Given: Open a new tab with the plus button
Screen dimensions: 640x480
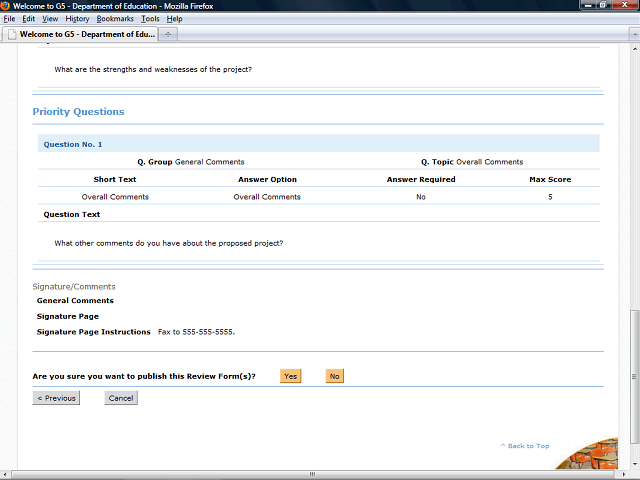Looking at the screenshot, I should click(168, 34).
